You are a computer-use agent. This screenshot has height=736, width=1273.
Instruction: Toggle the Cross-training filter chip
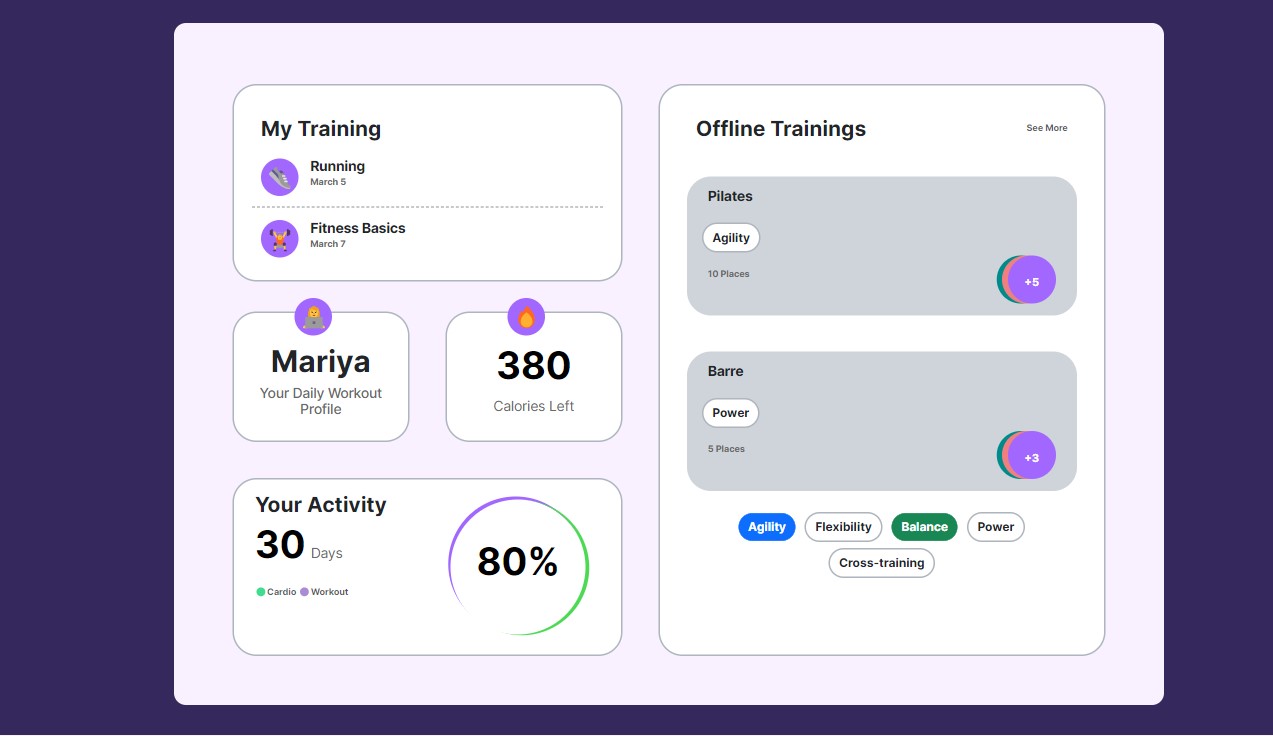(x=881, y=563)
